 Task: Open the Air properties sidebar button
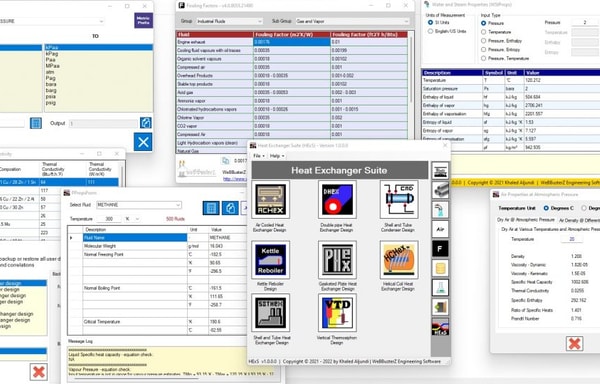click(x=440, y=229)
